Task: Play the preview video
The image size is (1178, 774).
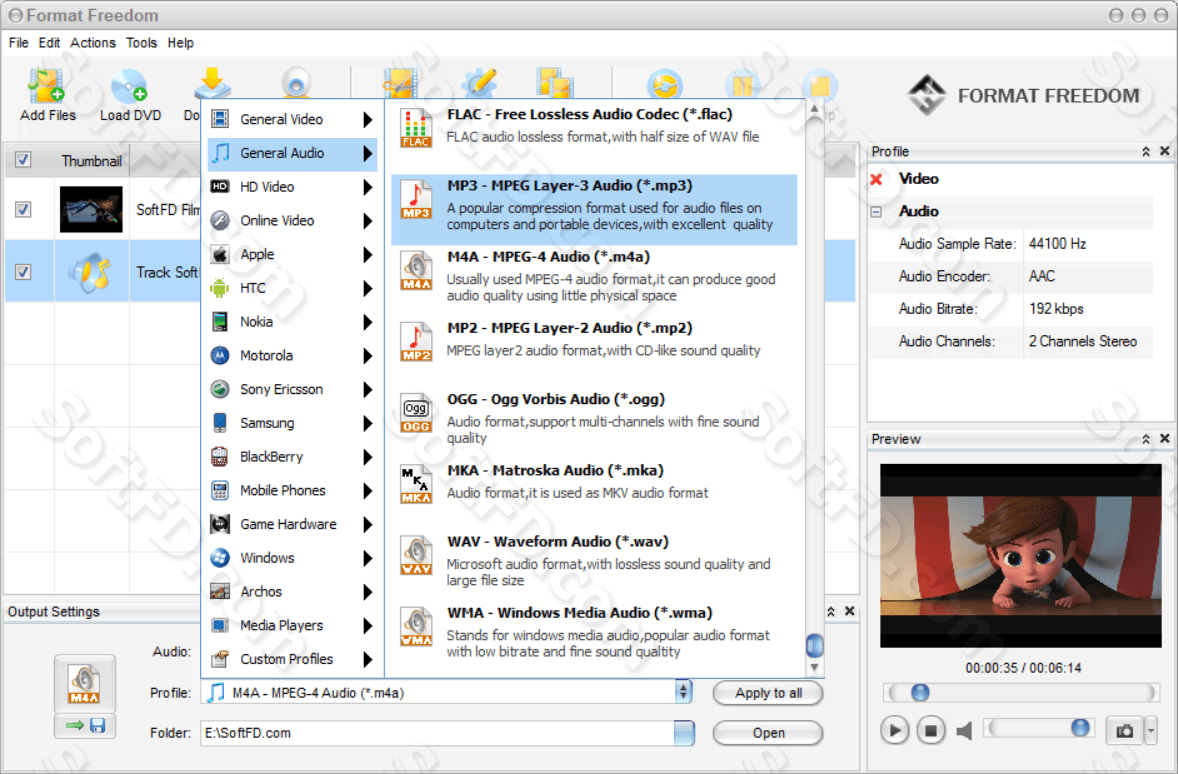Action: (x=894, y=730)
